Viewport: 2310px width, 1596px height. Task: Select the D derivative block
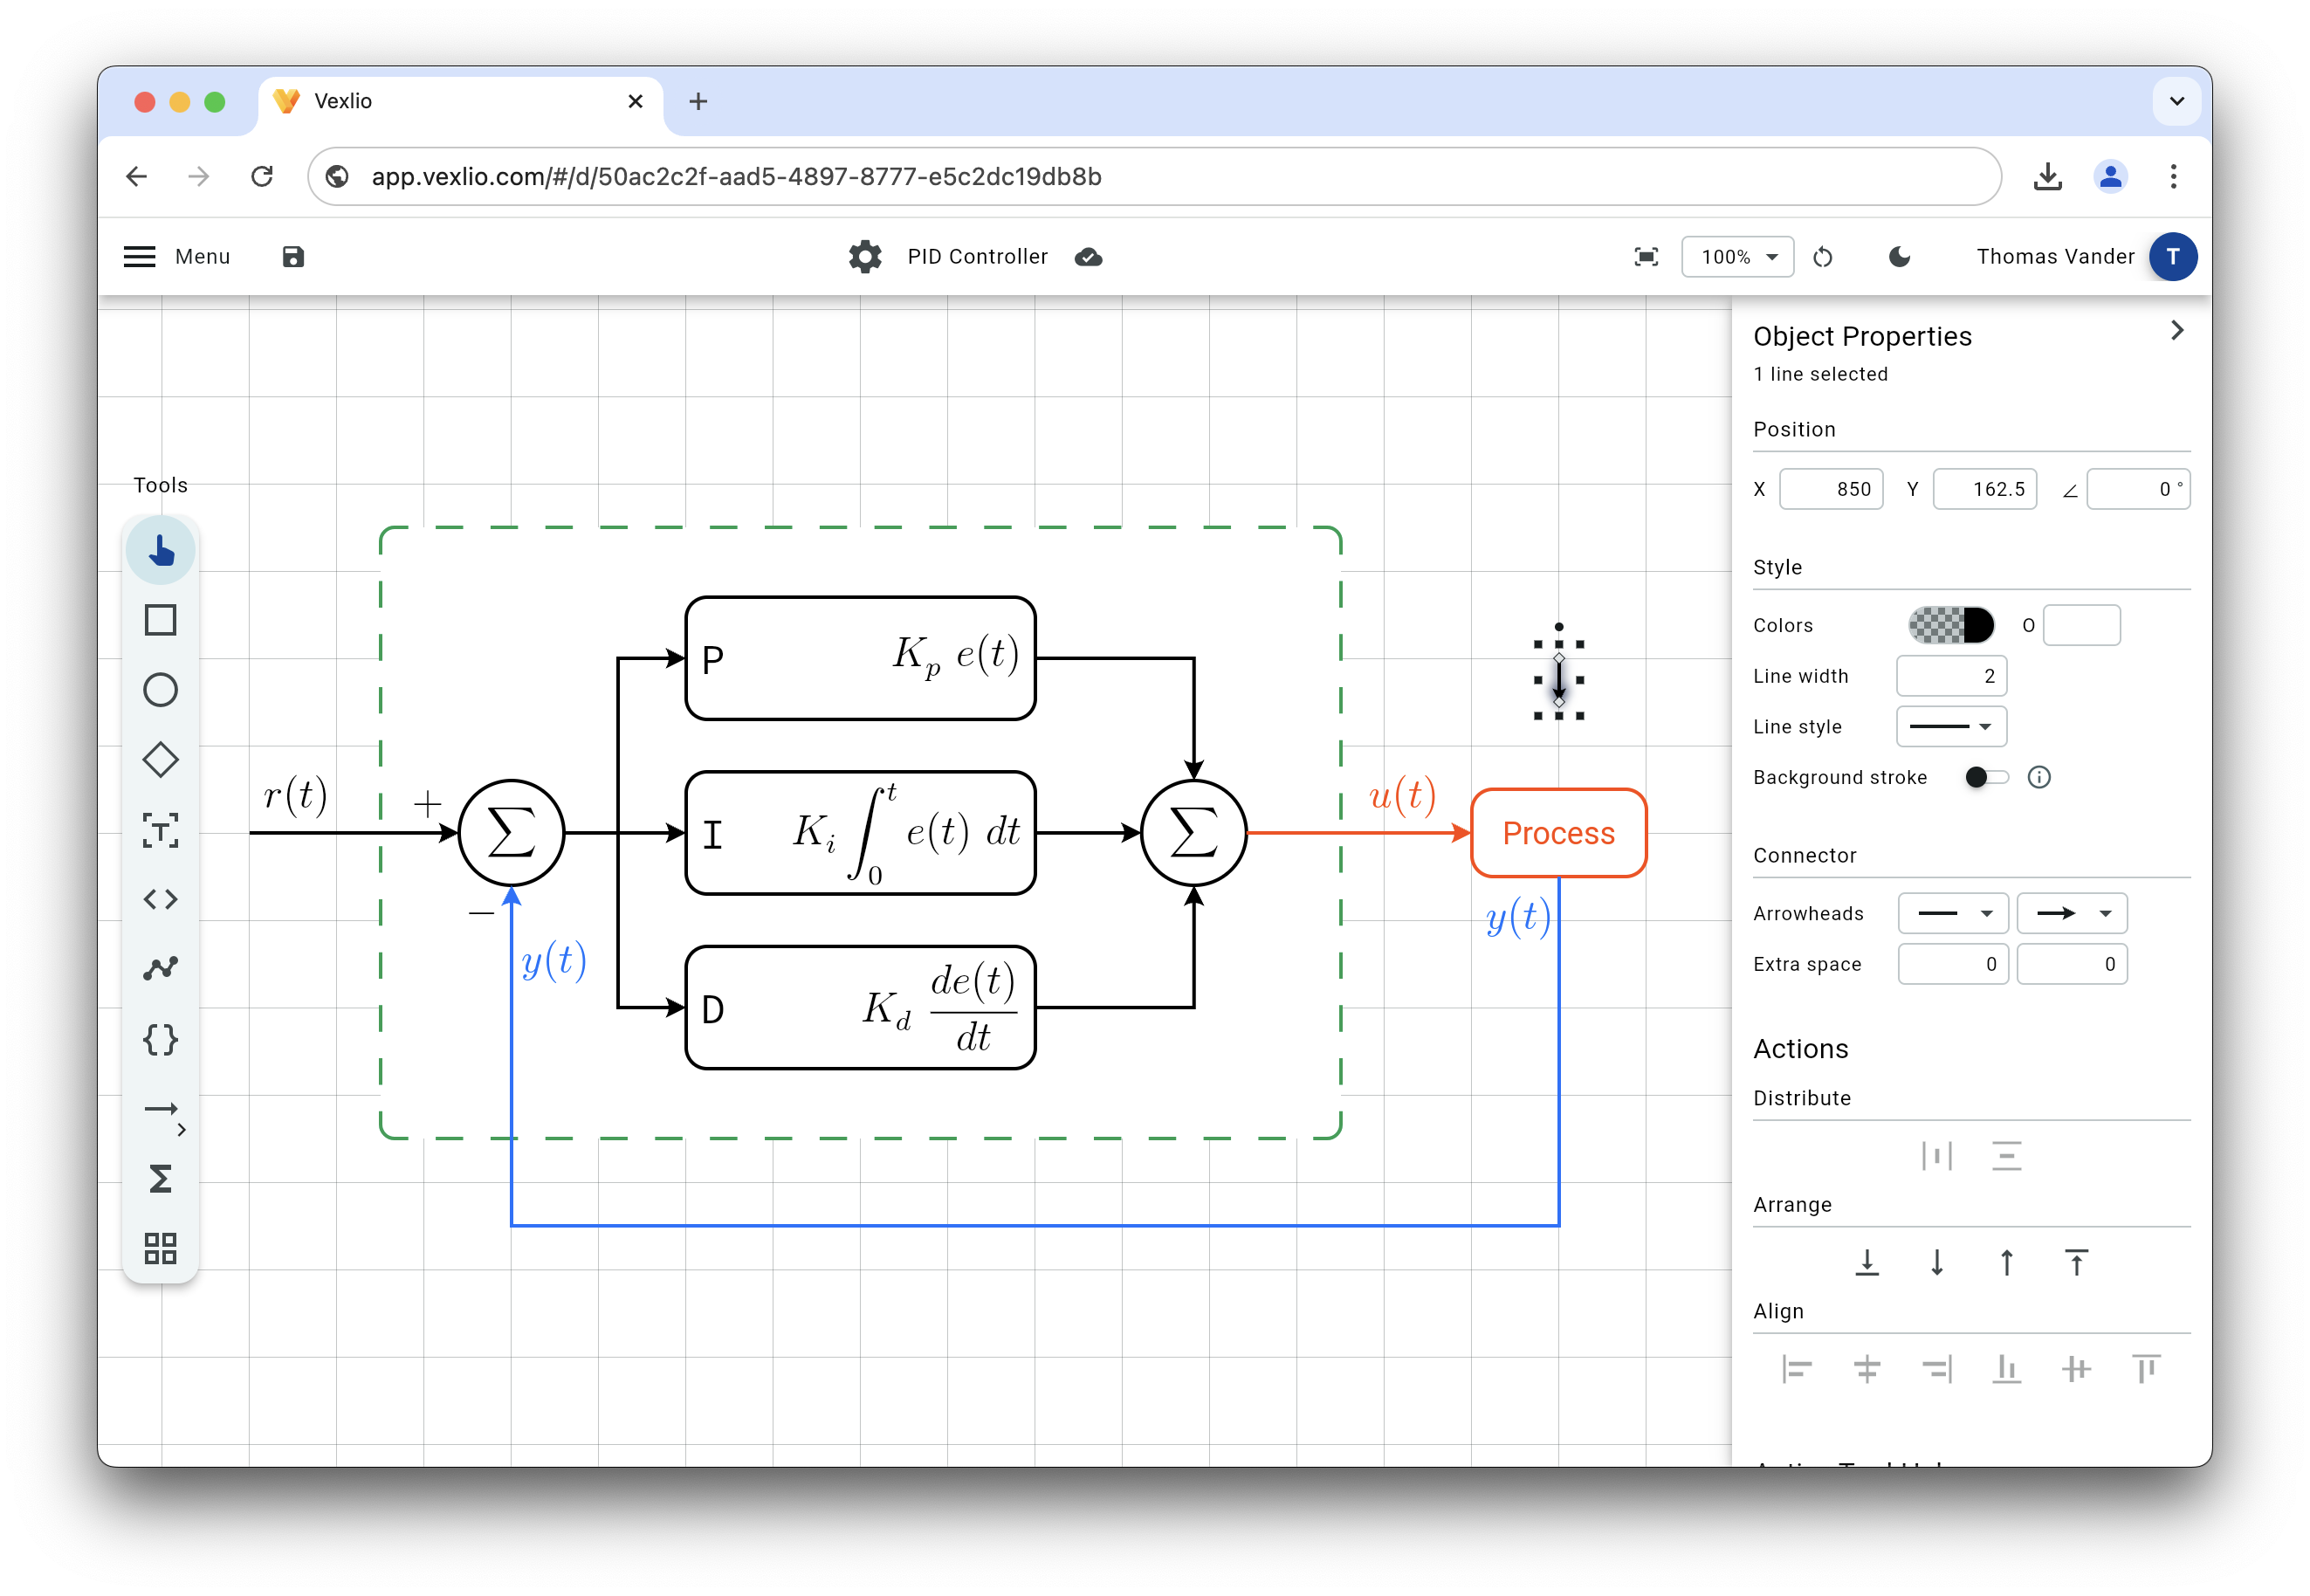[860, 1008]
